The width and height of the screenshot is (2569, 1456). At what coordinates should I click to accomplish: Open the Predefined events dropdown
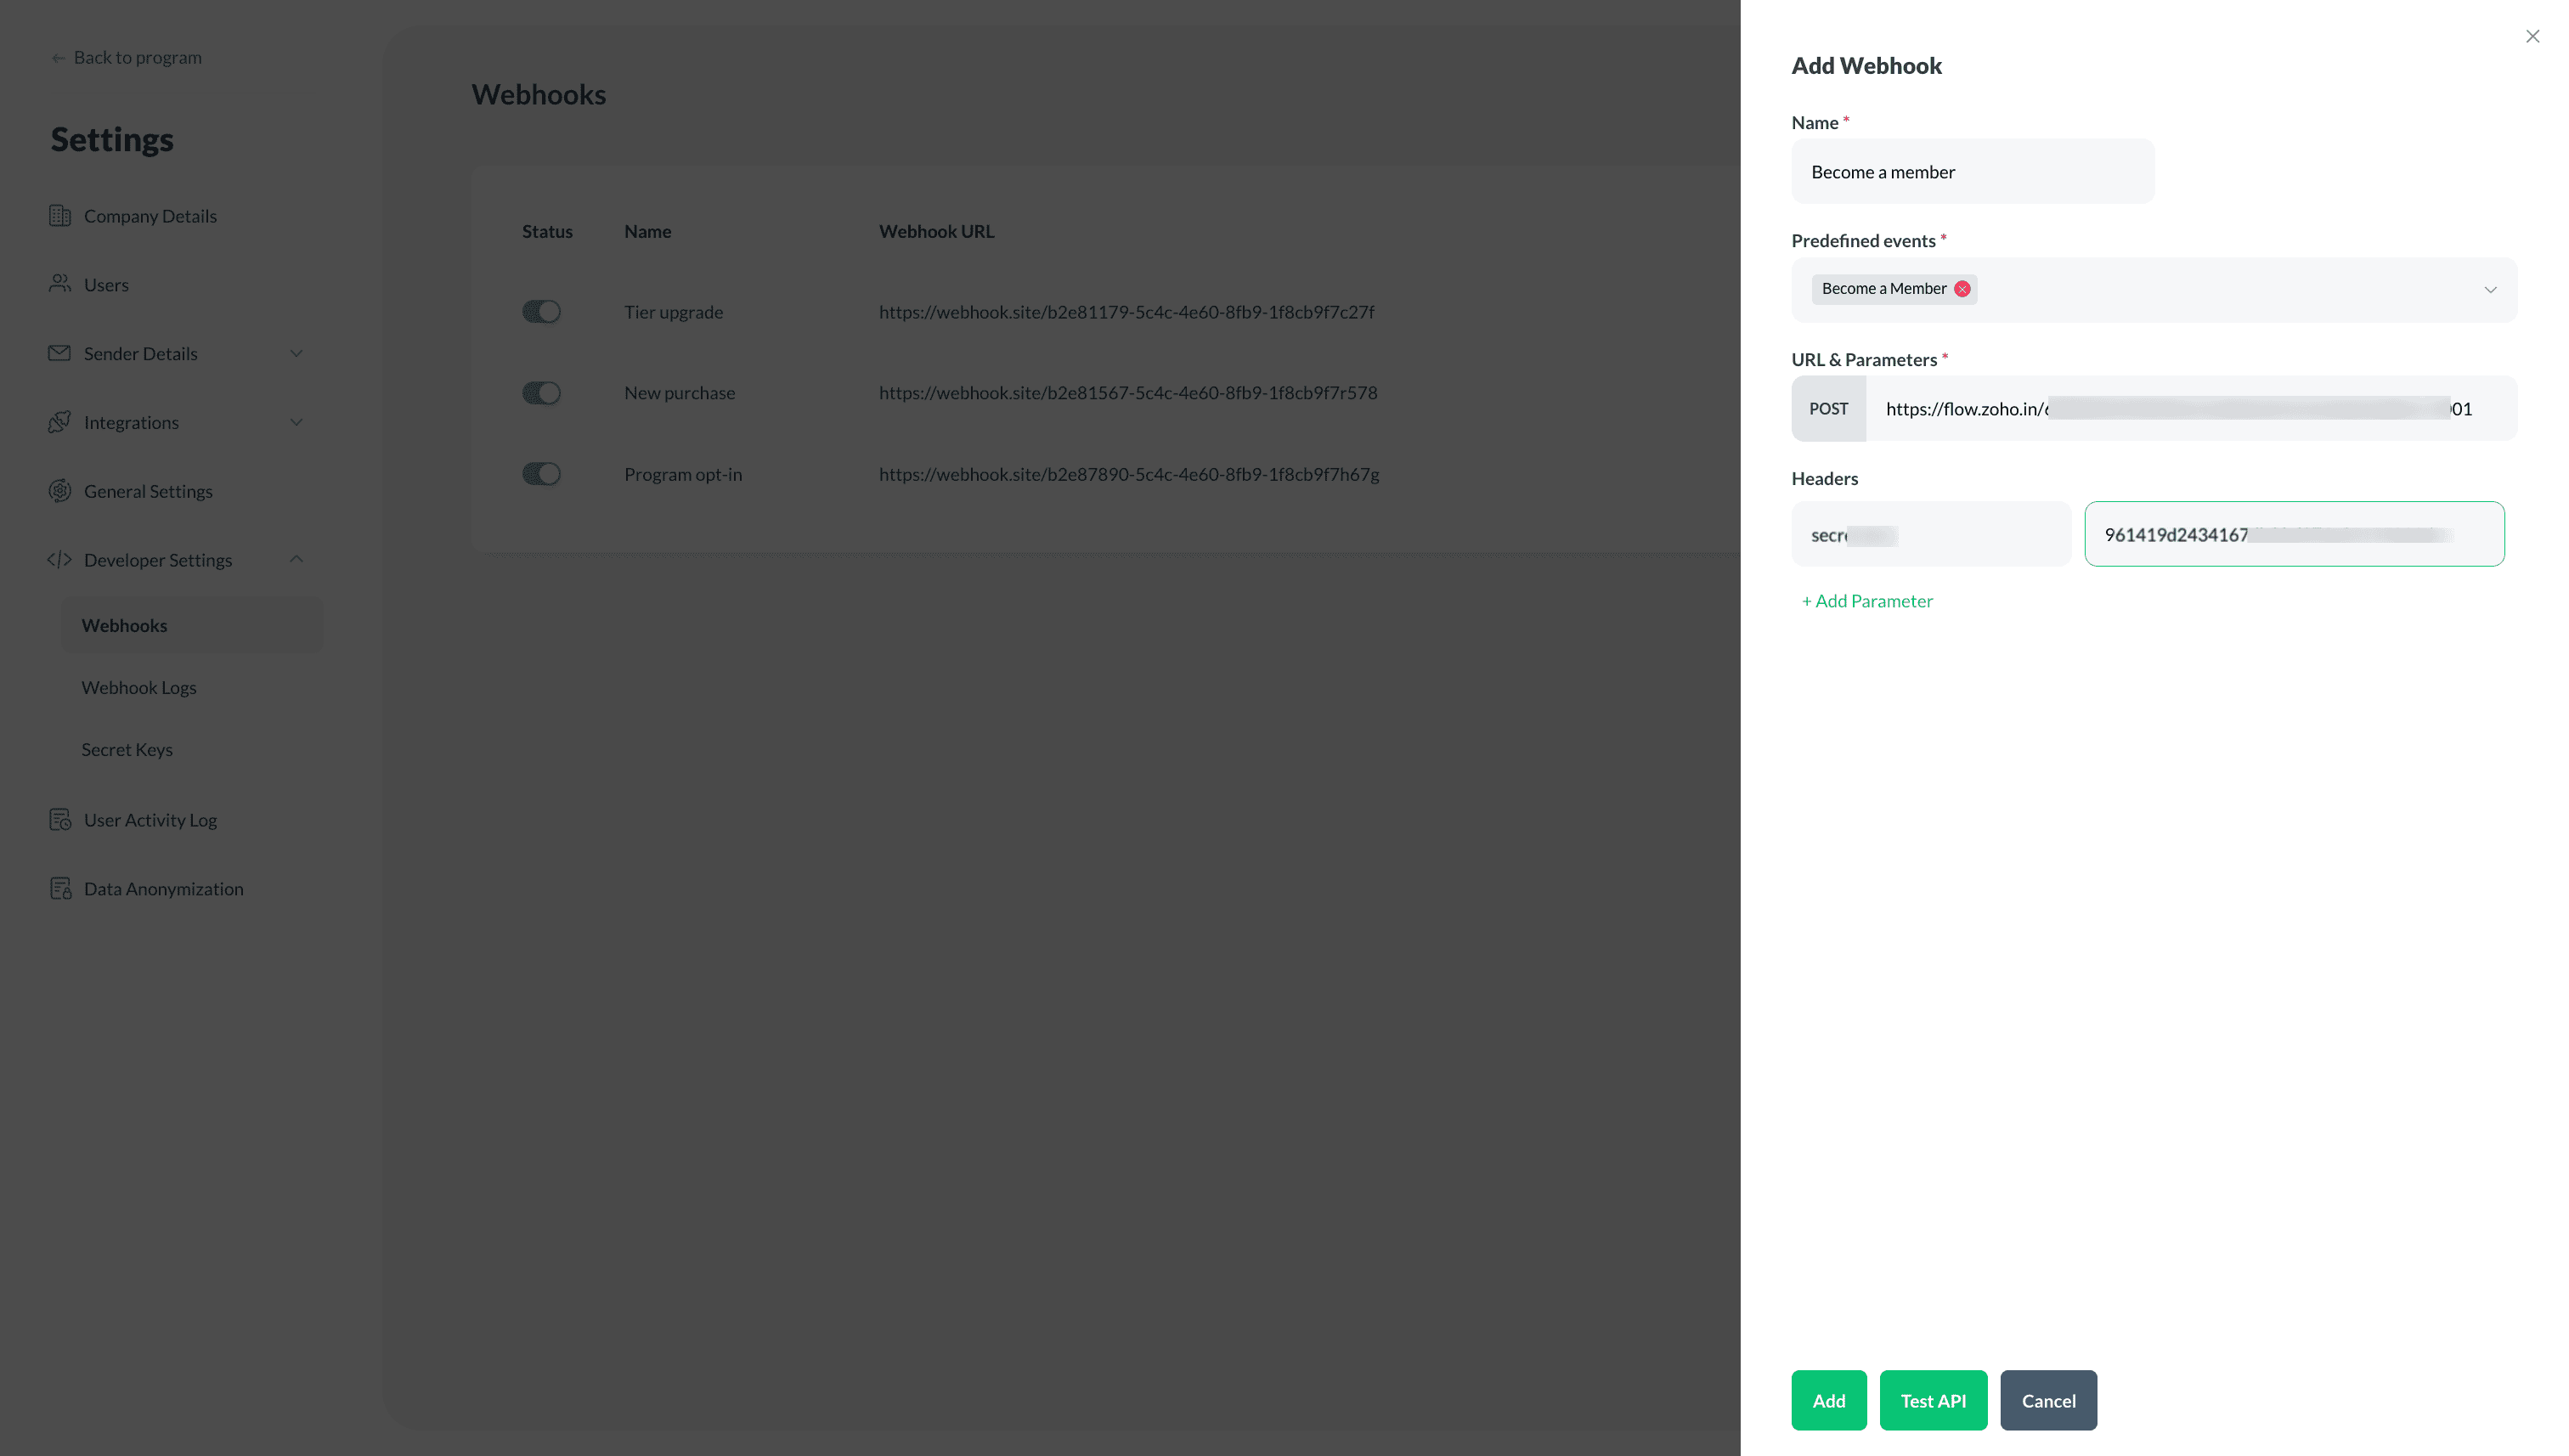click(x=2490, y=290)
